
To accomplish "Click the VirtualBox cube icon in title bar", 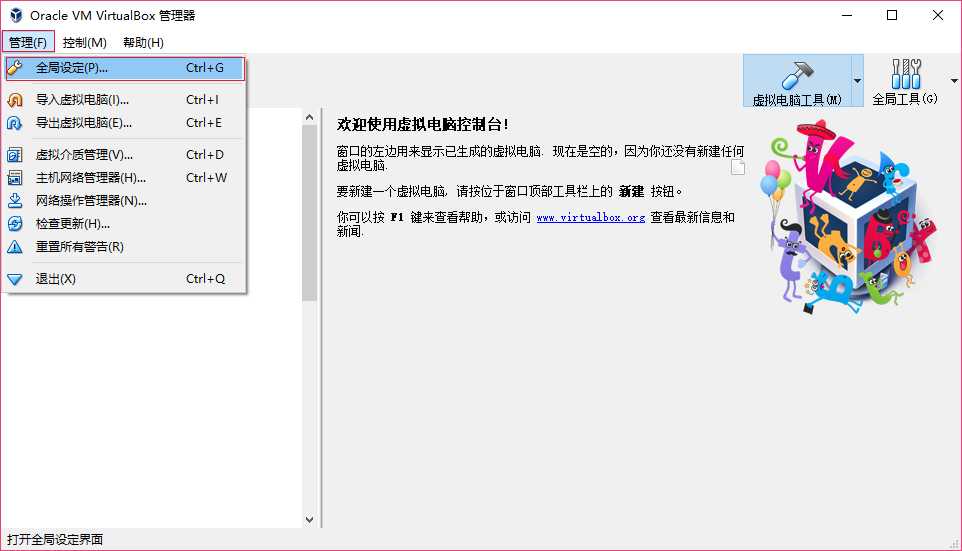I will (16, 15).
